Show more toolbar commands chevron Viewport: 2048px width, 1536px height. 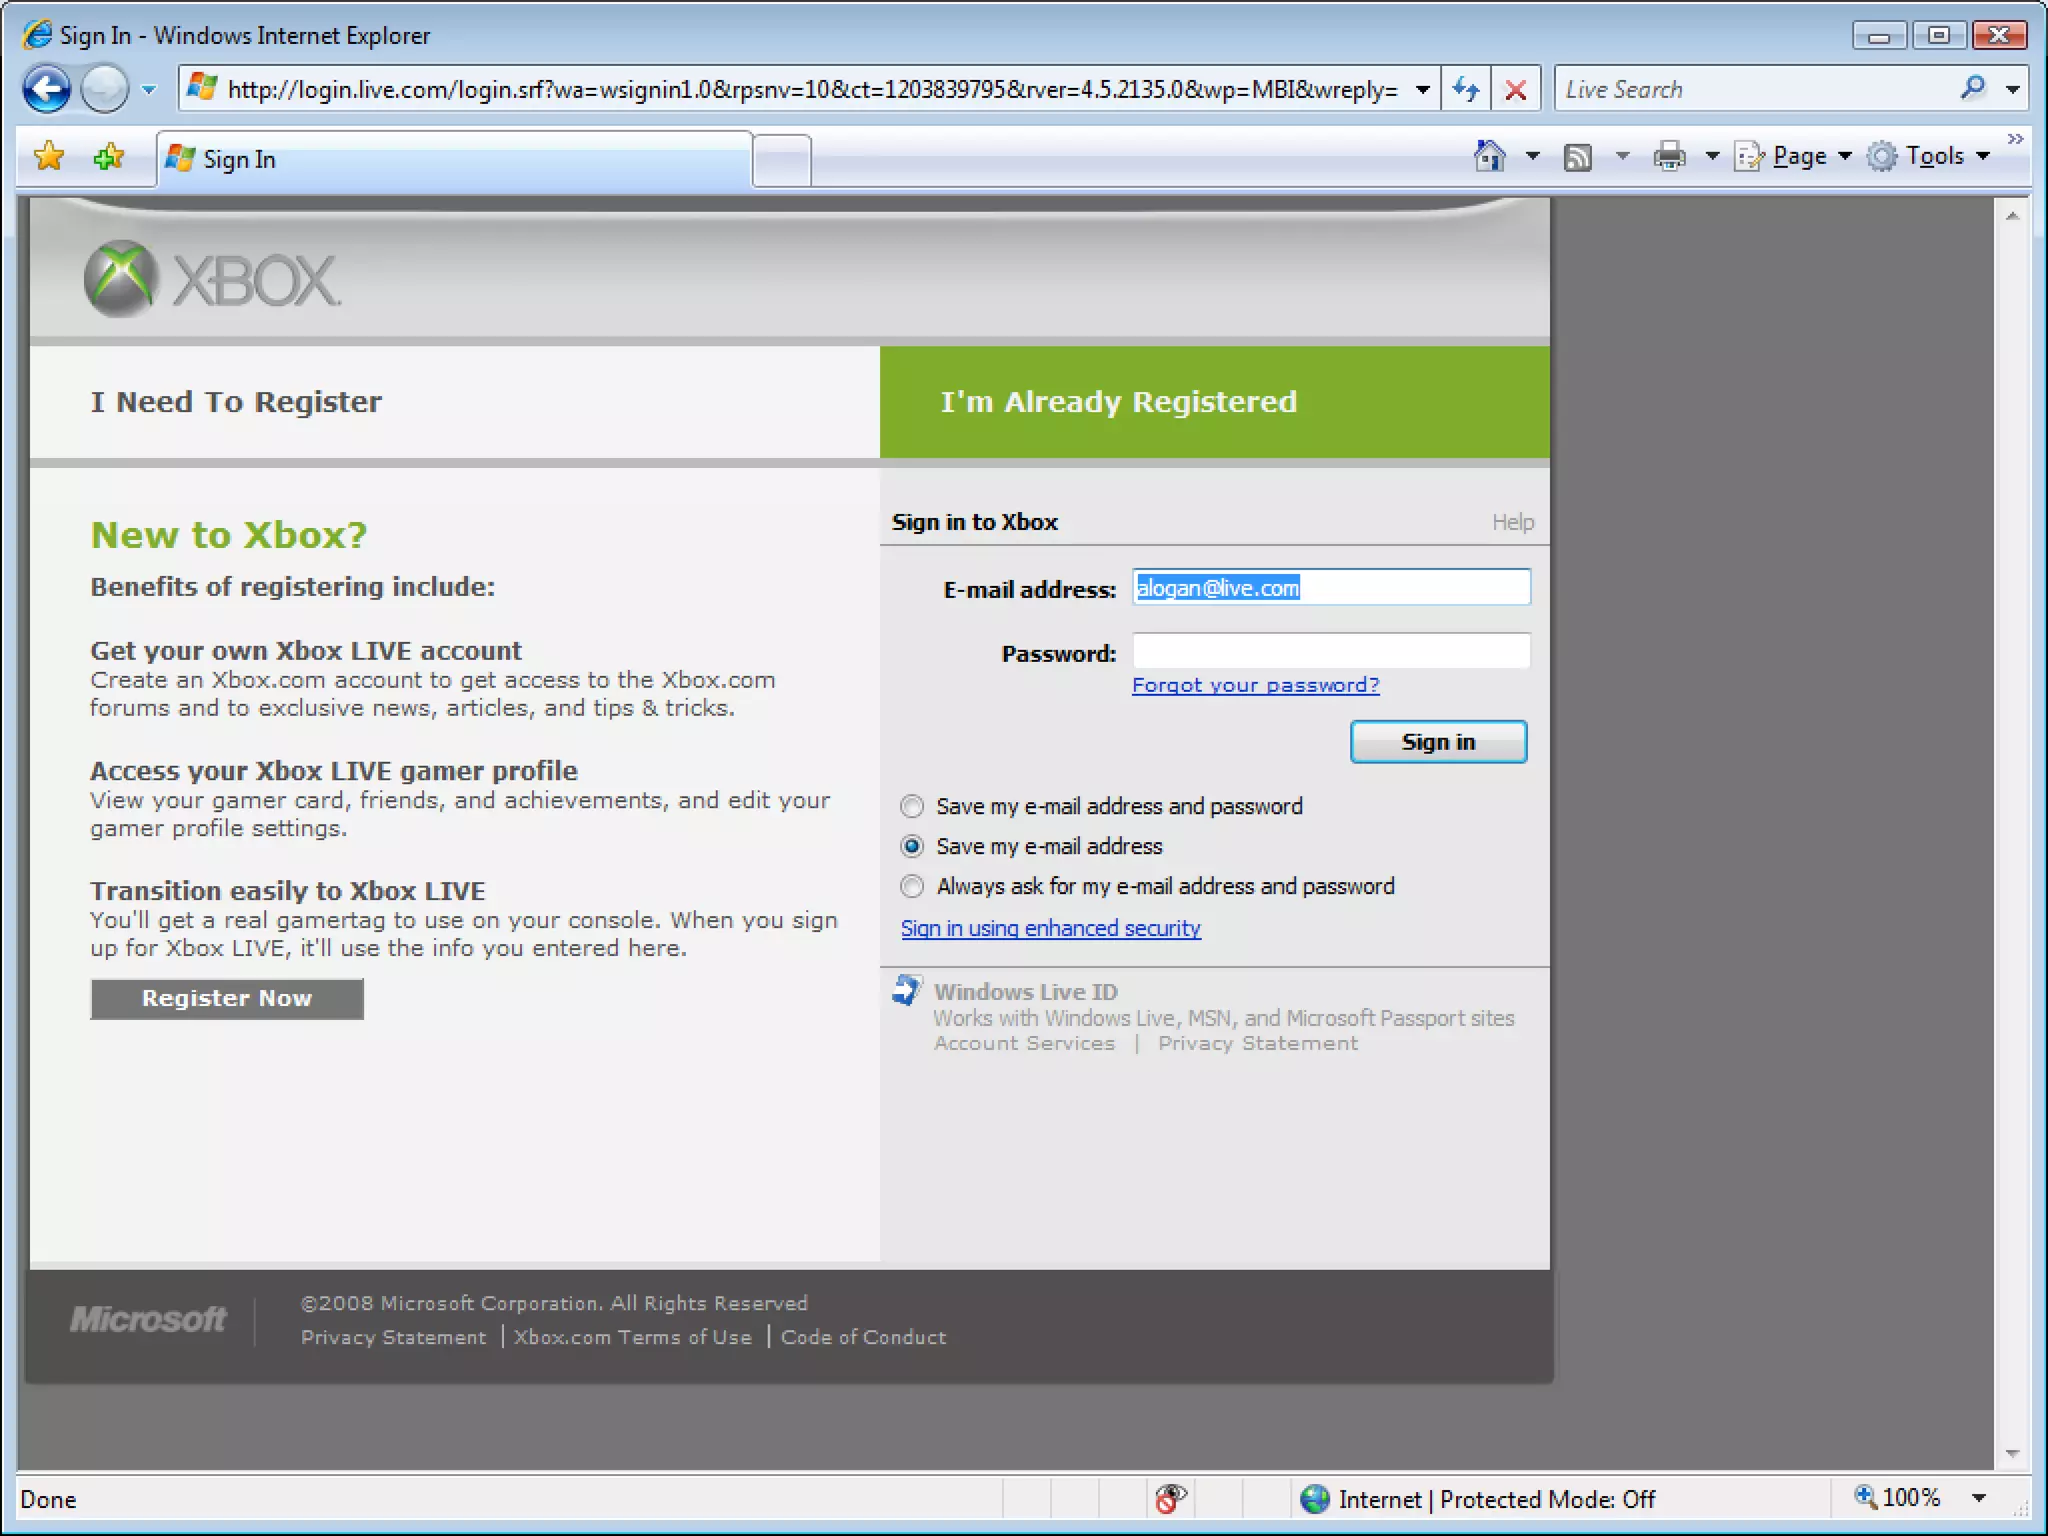[2015, 139]
